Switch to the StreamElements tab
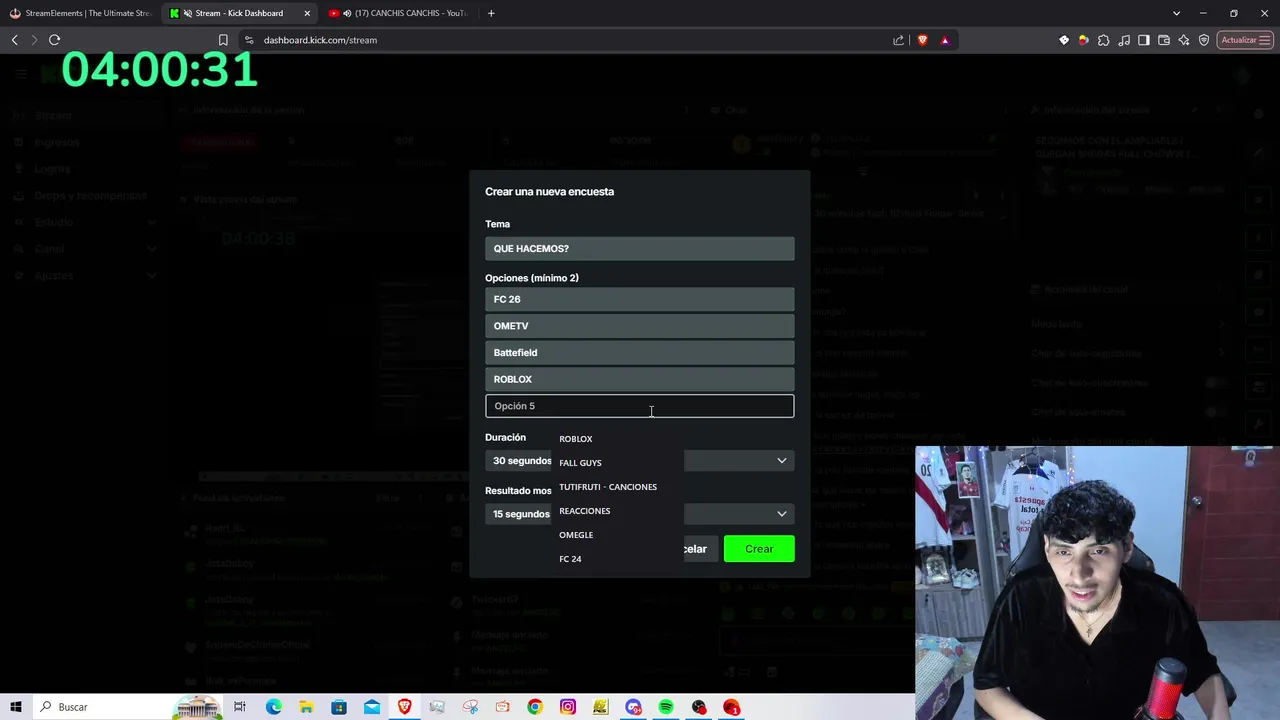The width and height of the screenshot is (1280, 720). point(80,13)
